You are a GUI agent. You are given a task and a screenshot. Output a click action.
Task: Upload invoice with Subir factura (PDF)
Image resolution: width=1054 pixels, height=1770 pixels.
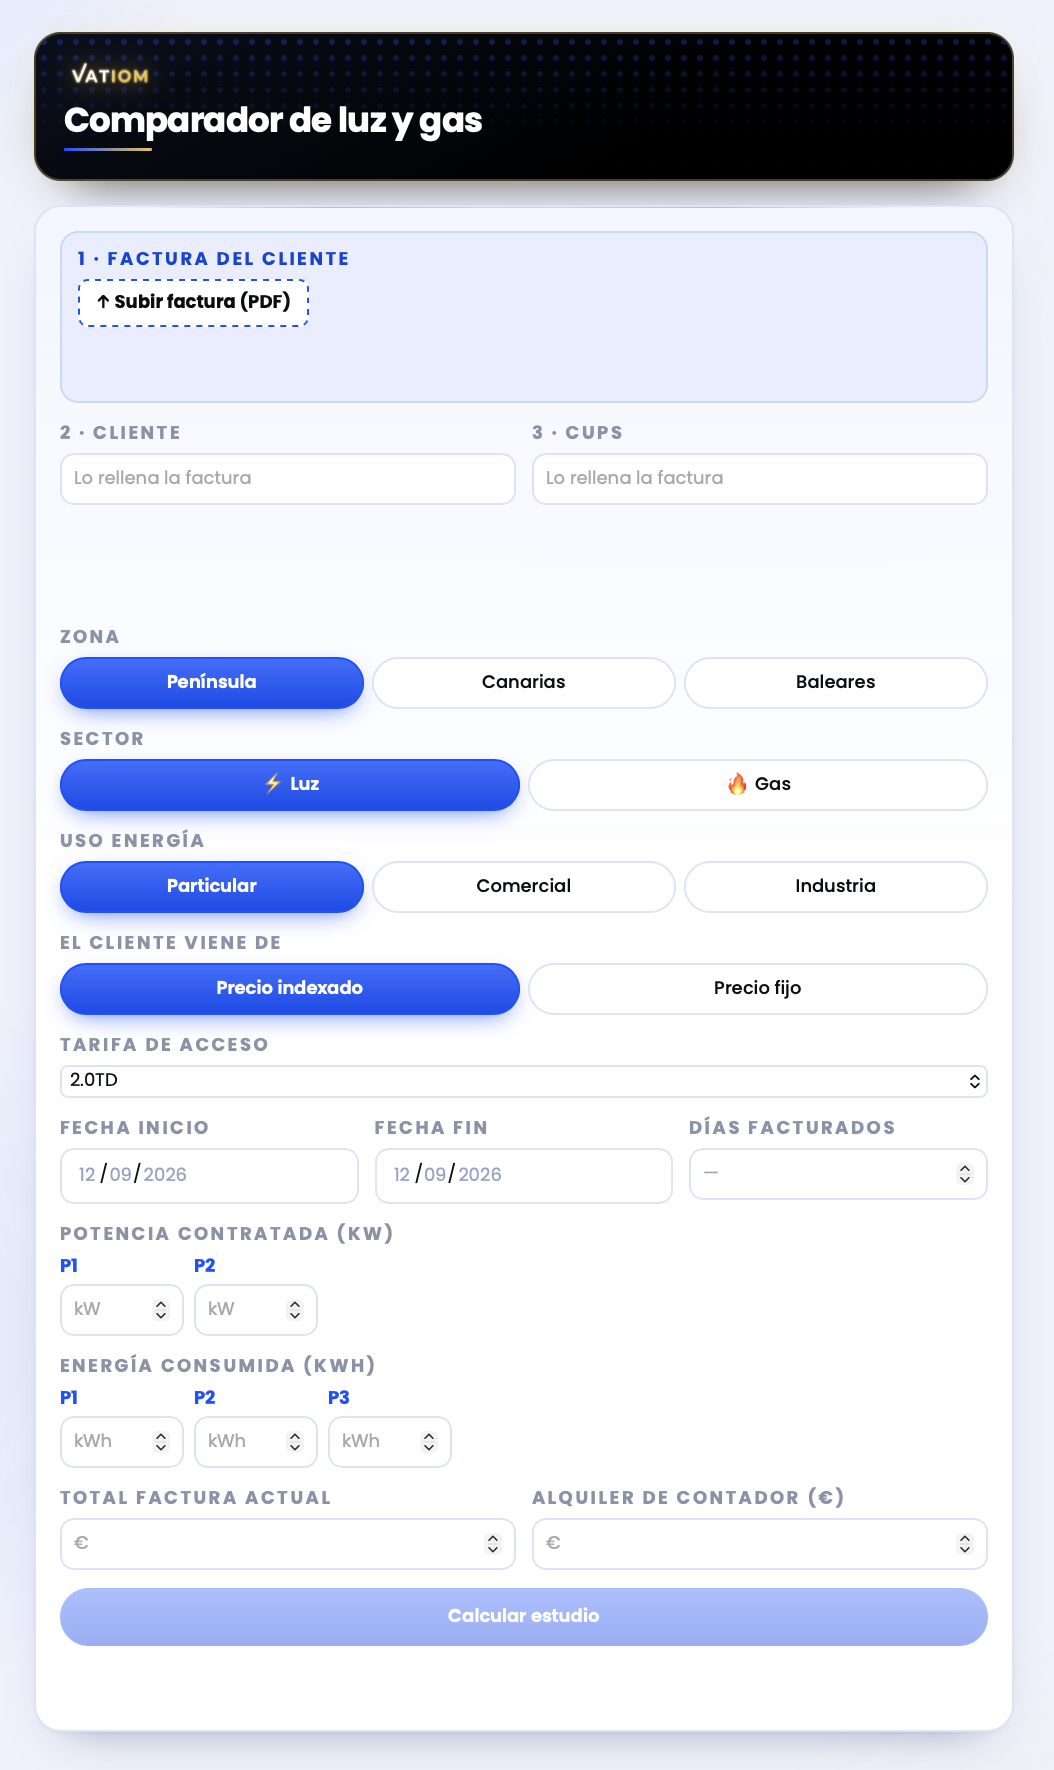tap(194, 302)
